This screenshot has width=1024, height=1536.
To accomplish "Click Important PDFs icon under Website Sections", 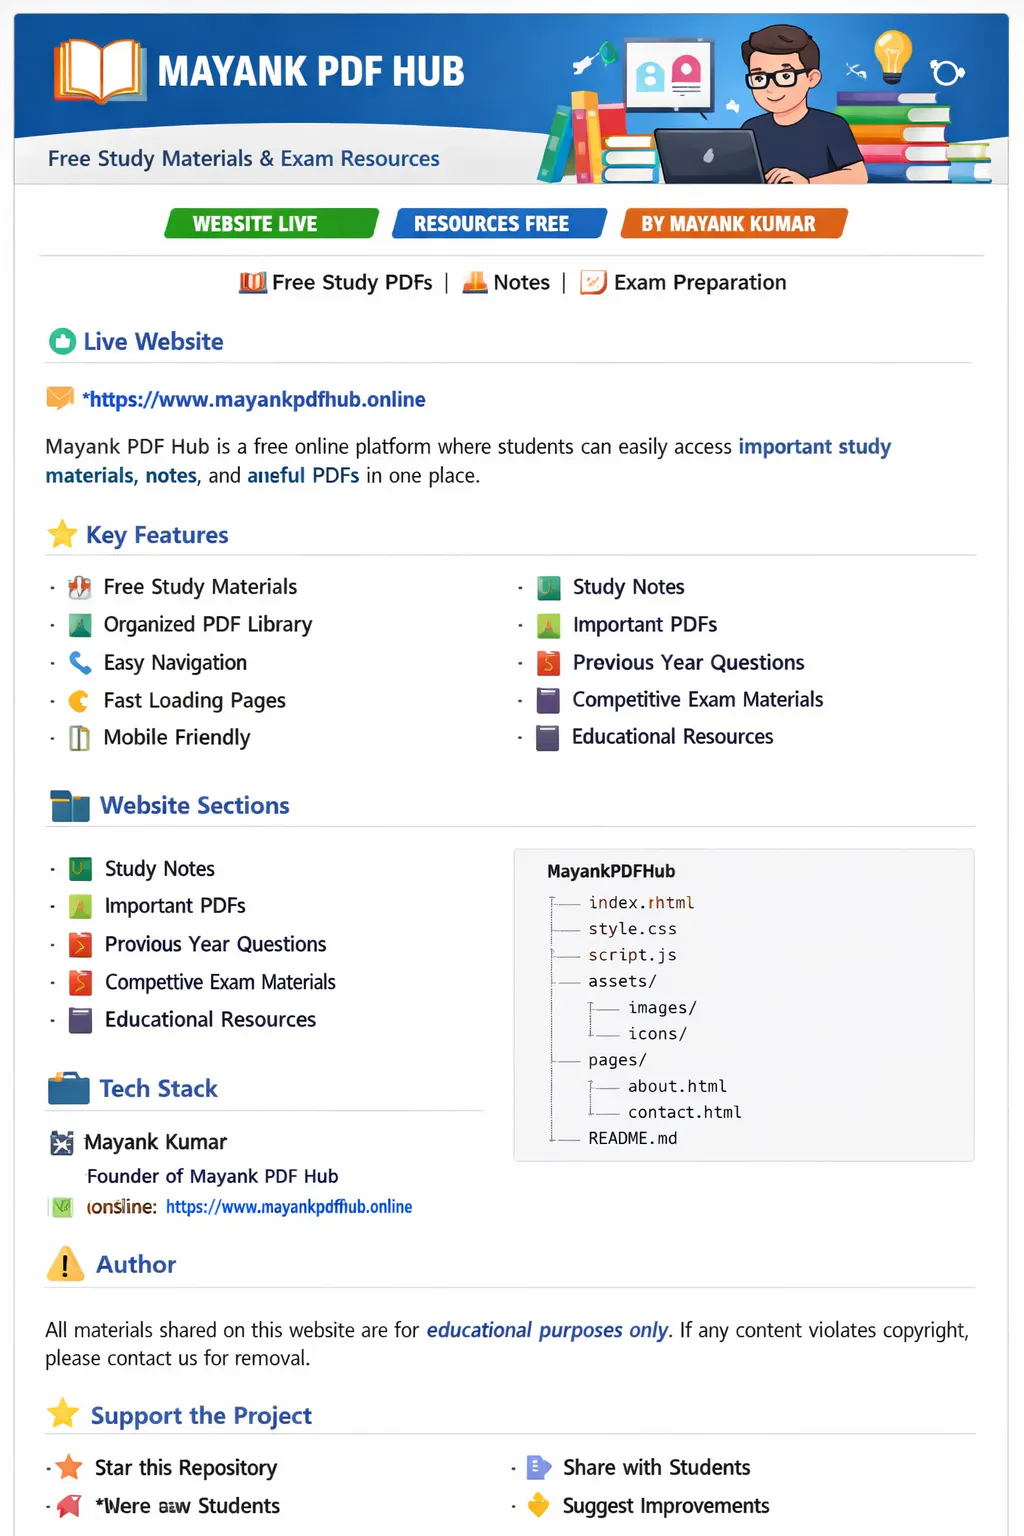I will click(80, 906).
